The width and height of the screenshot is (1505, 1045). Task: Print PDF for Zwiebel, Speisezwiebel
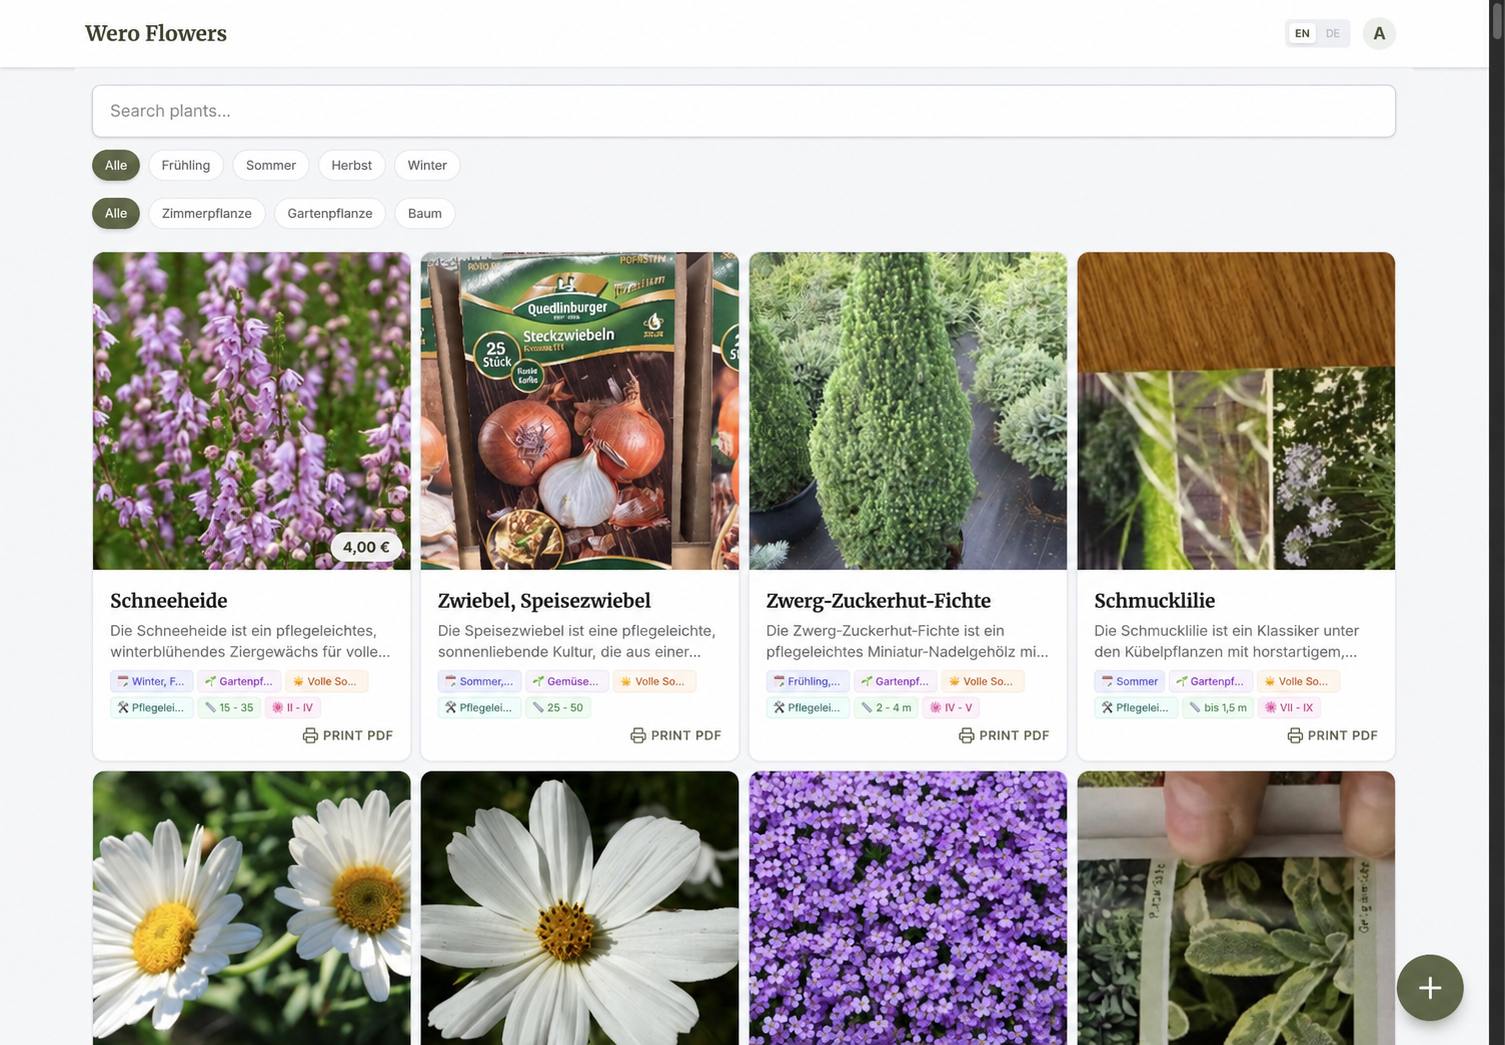point(676,735)
